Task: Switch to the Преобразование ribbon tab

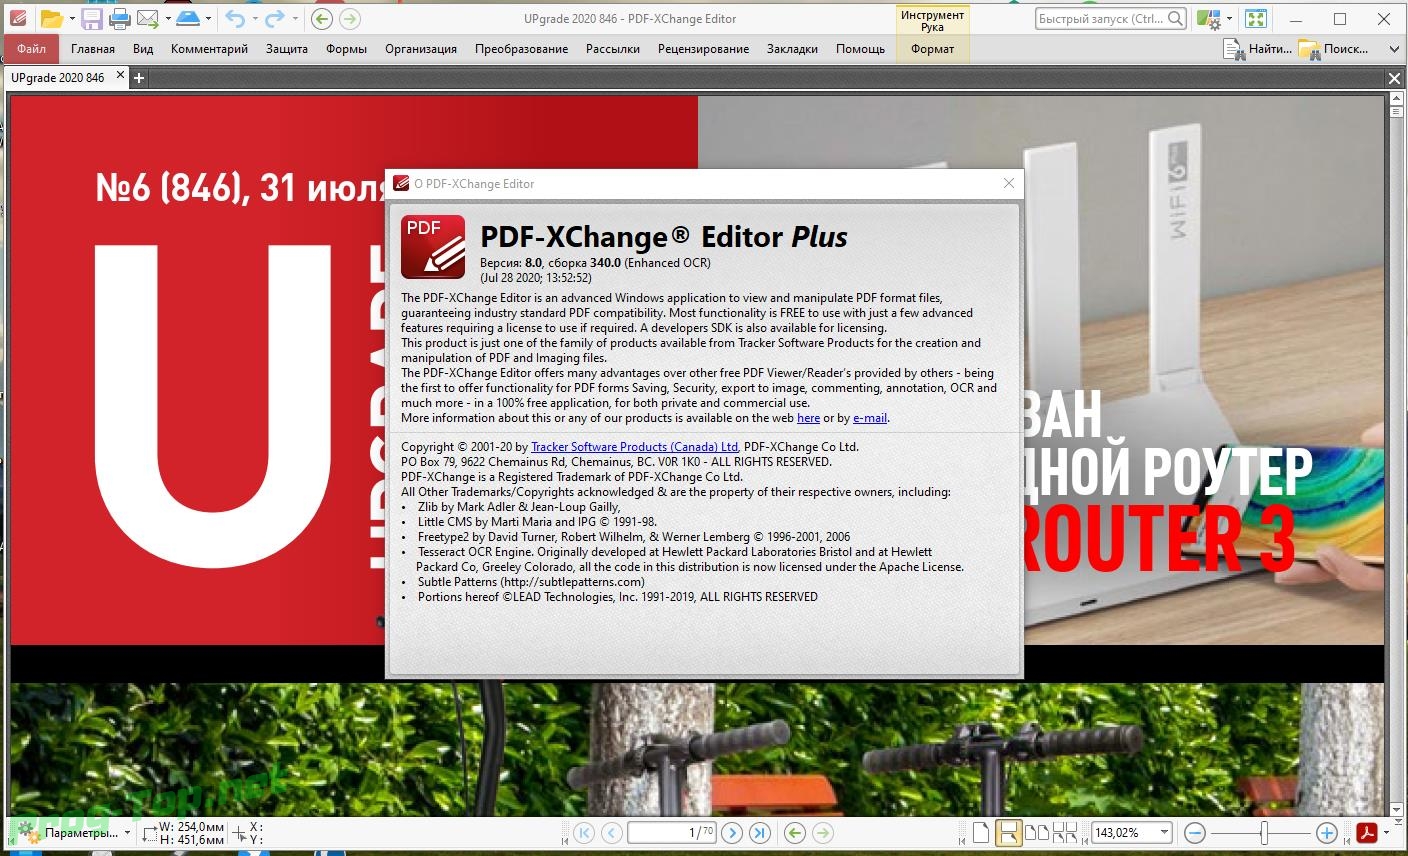Action: pyautogui.click(x=522, y=48)
